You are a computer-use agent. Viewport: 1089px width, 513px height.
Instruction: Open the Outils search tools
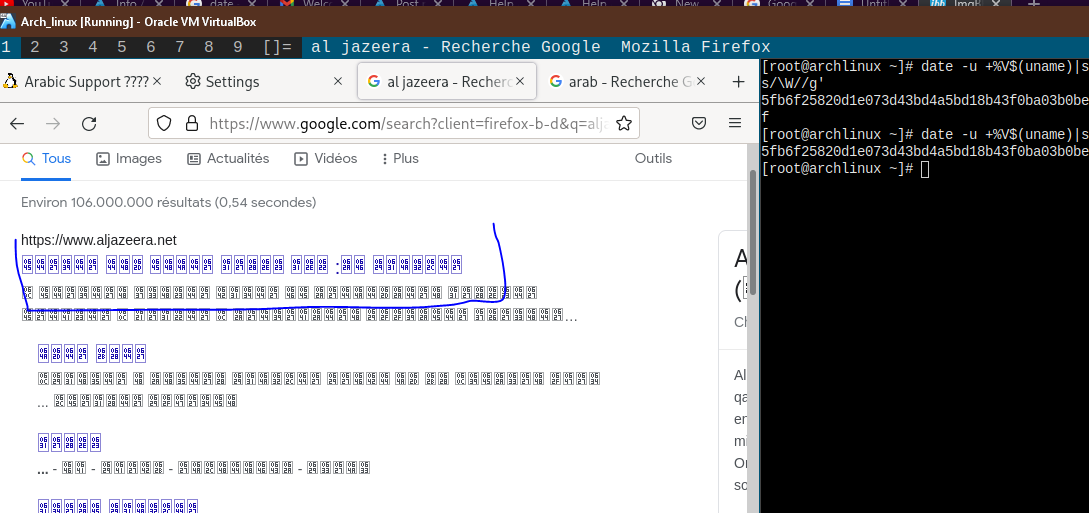coord(653,159)
